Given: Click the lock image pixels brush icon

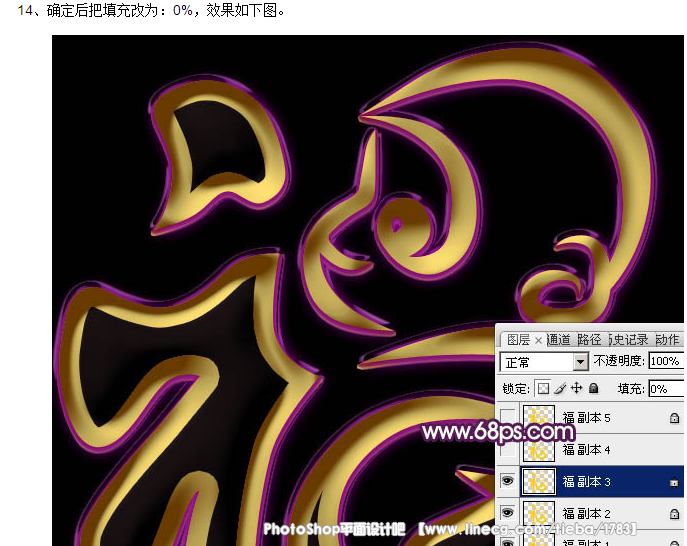Looking at the screenshot, I should [560, 388].
